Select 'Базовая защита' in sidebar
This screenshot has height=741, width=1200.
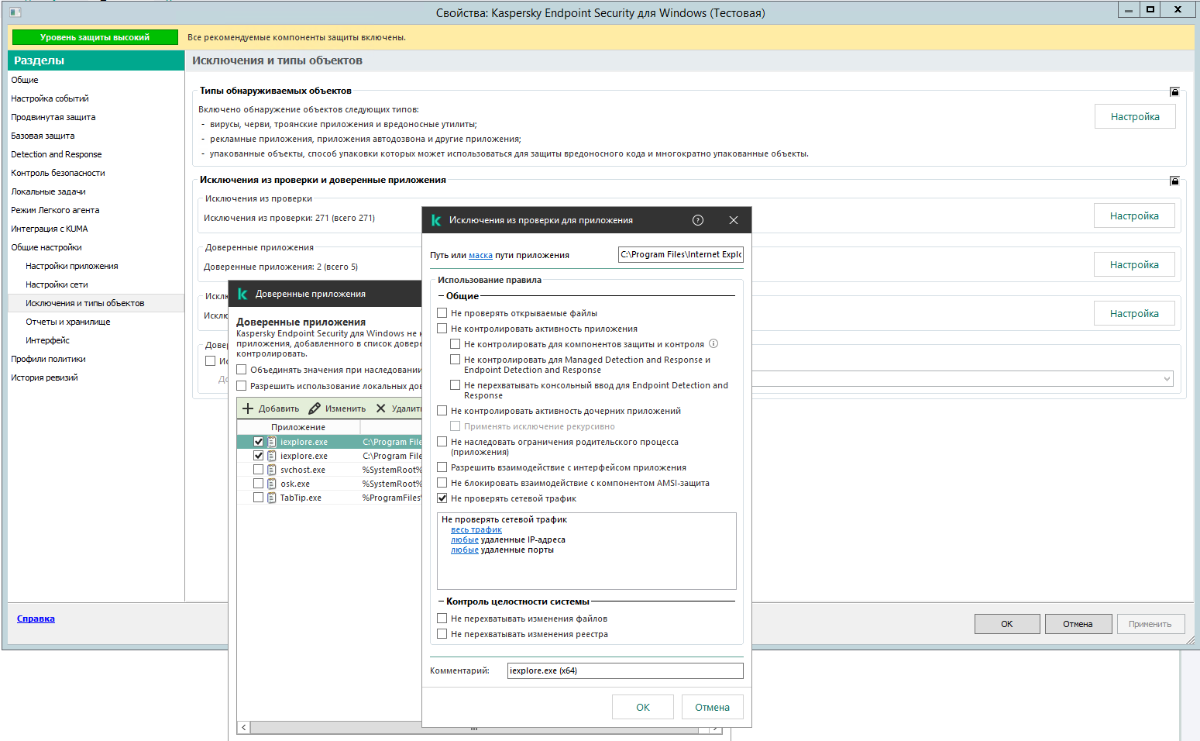click(43, 135)
